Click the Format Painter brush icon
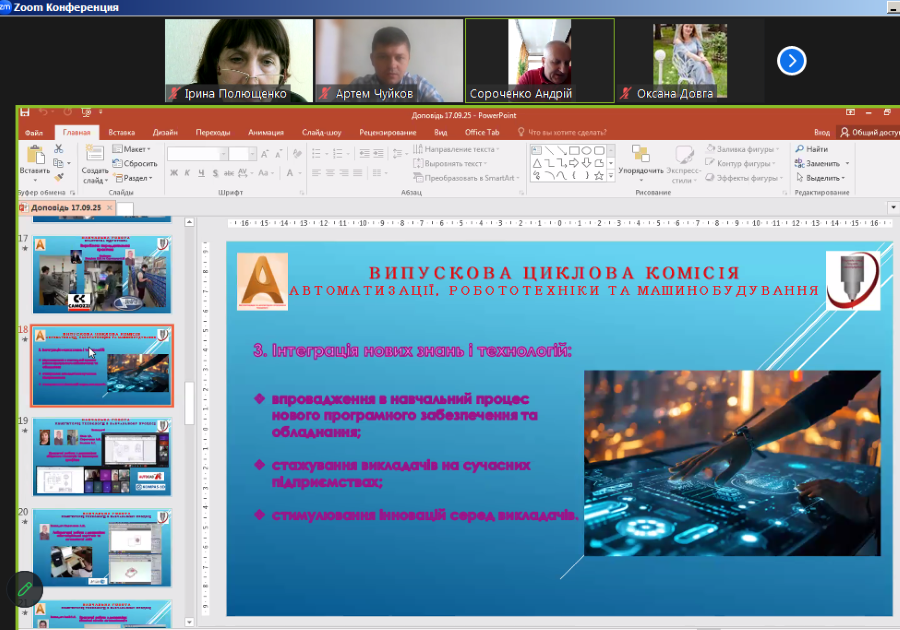The height and width of the screenshot is (630, 900). [58, 177]
